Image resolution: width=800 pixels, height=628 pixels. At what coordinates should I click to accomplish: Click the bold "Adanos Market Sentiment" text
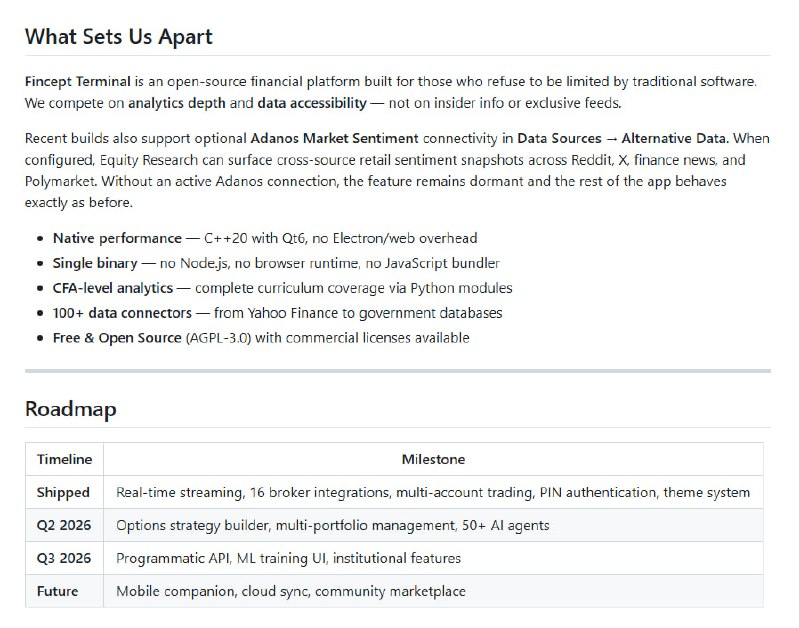[x=335, y=138]
